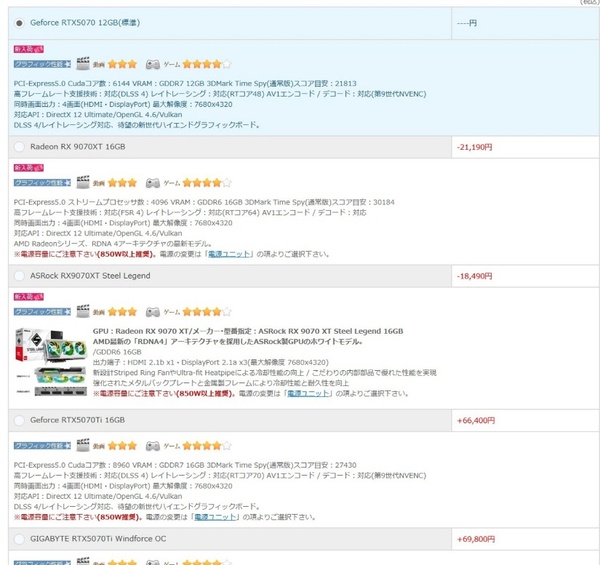This screenshot has width=600, height=565.
Task: Click the video clapperboard icon for ASRock Steel Legend
Action: [x=83, y=311]
